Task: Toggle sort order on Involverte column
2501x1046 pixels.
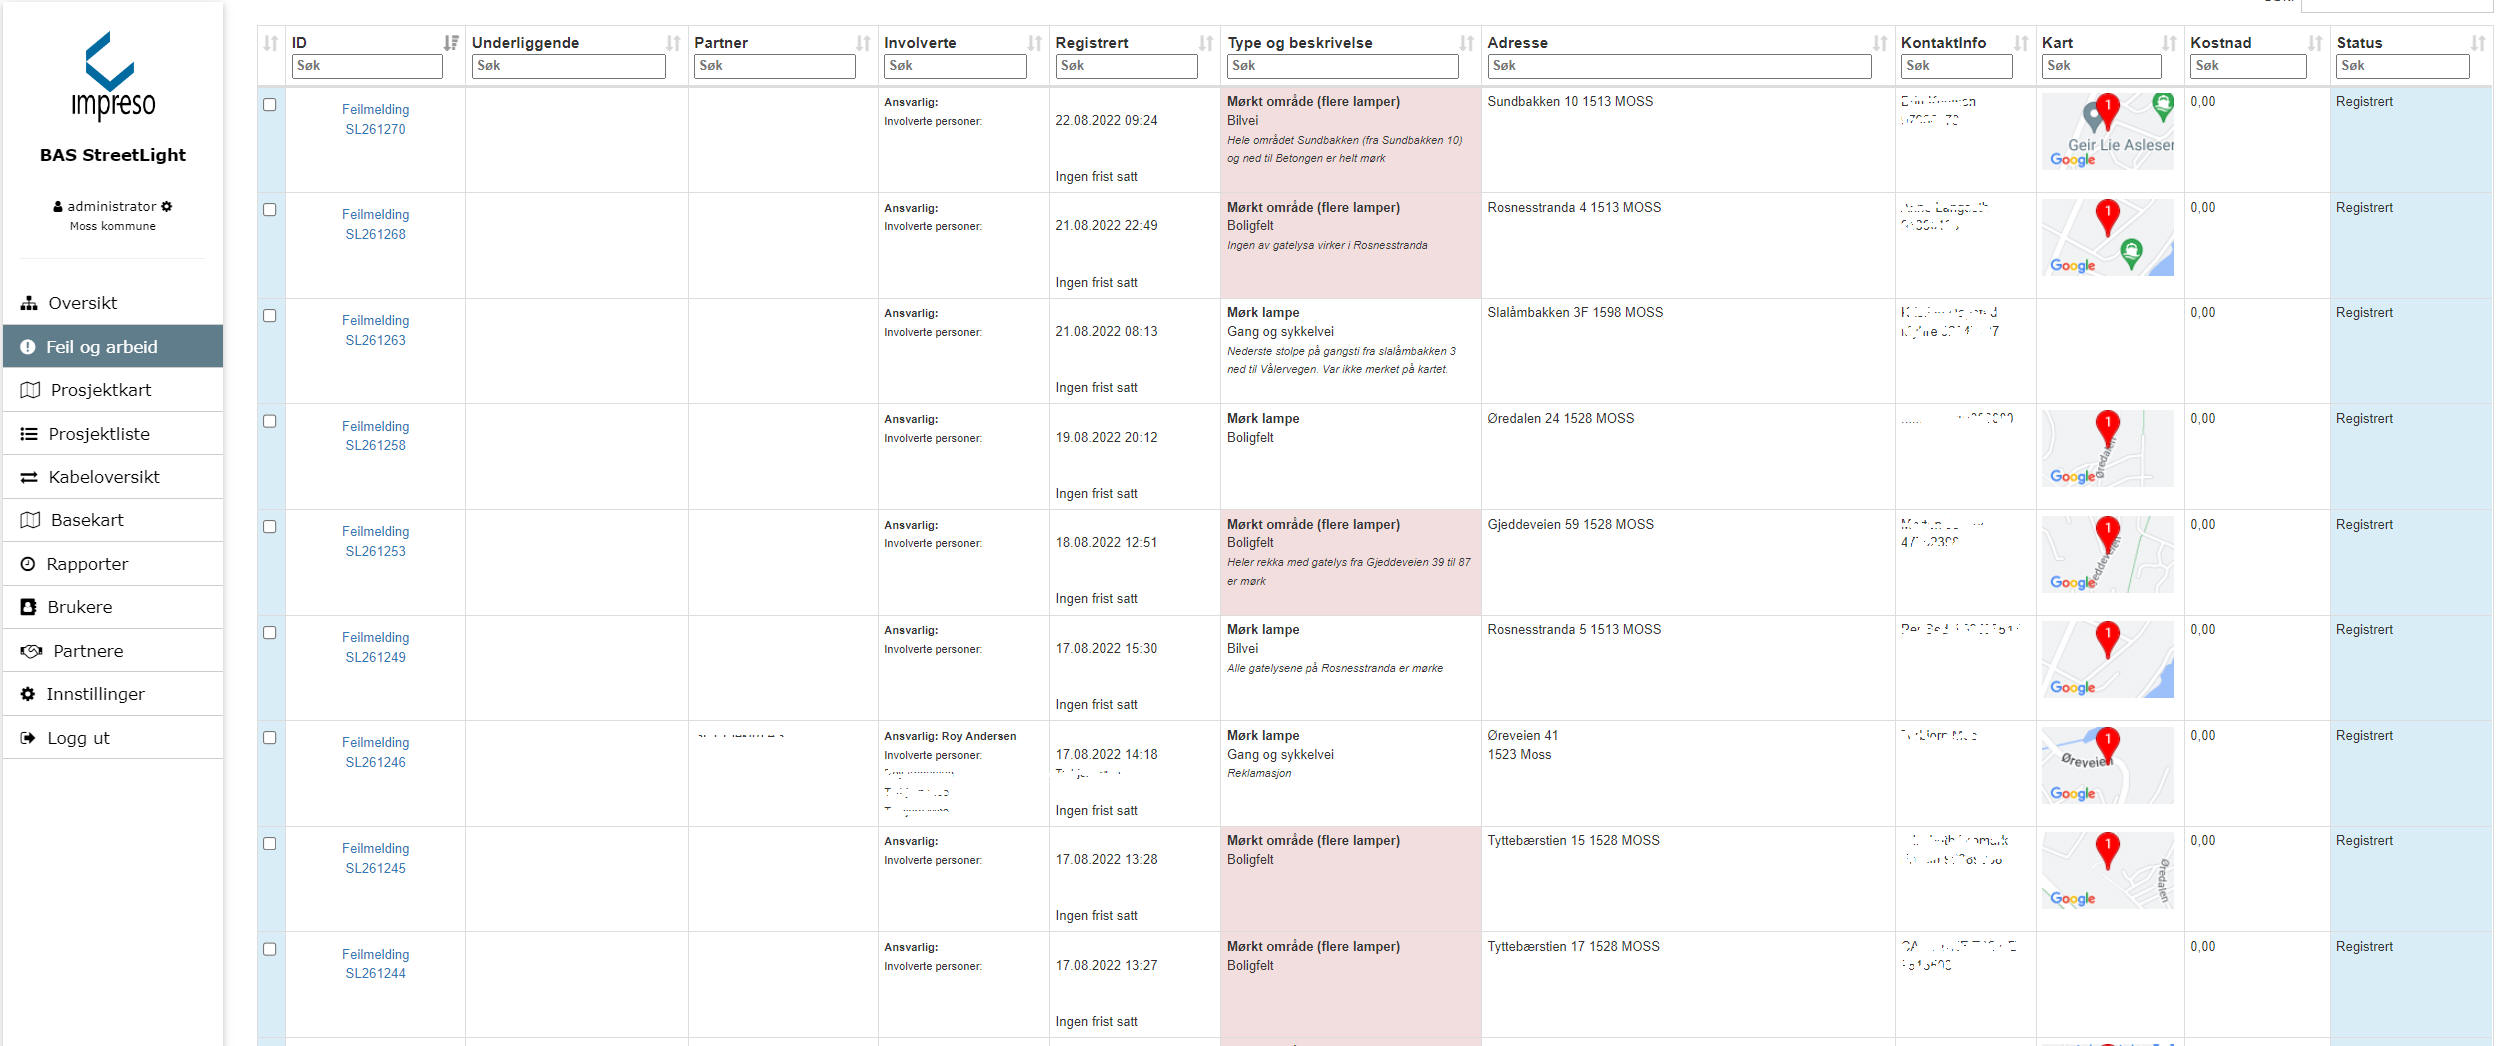Action: 1034,43
